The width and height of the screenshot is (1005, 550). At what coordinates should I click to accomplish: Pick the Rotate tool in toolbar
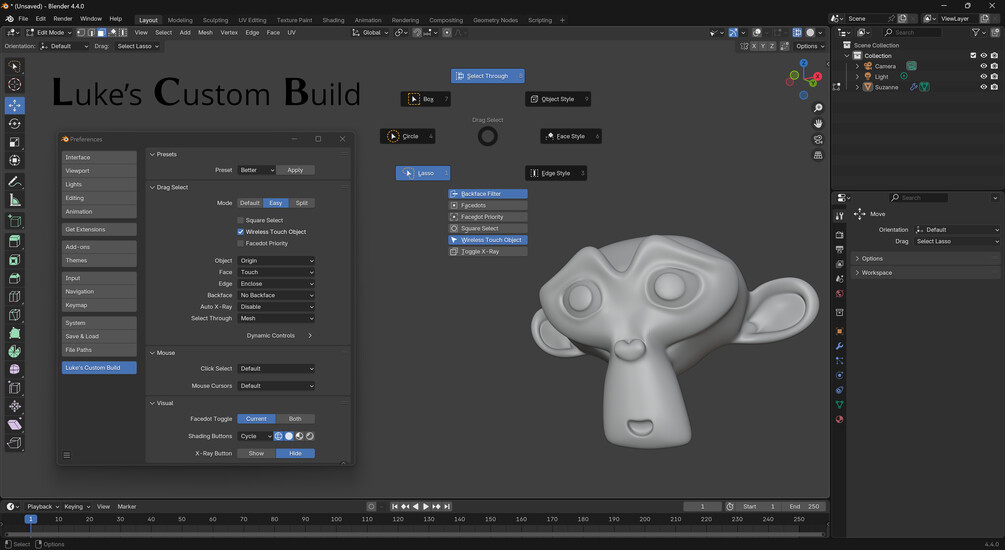(x=14, y=124)
